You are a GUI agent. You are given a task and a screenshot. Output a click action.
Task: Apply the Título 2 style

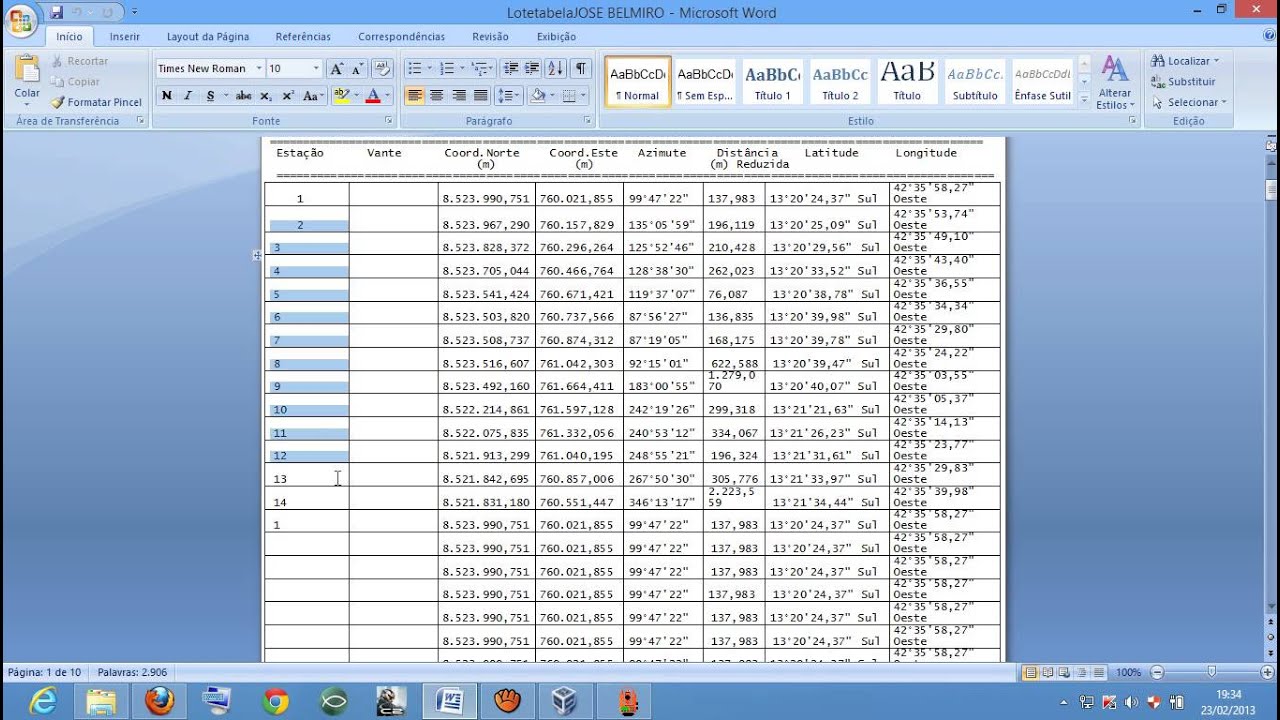click(x=840, y=81)
